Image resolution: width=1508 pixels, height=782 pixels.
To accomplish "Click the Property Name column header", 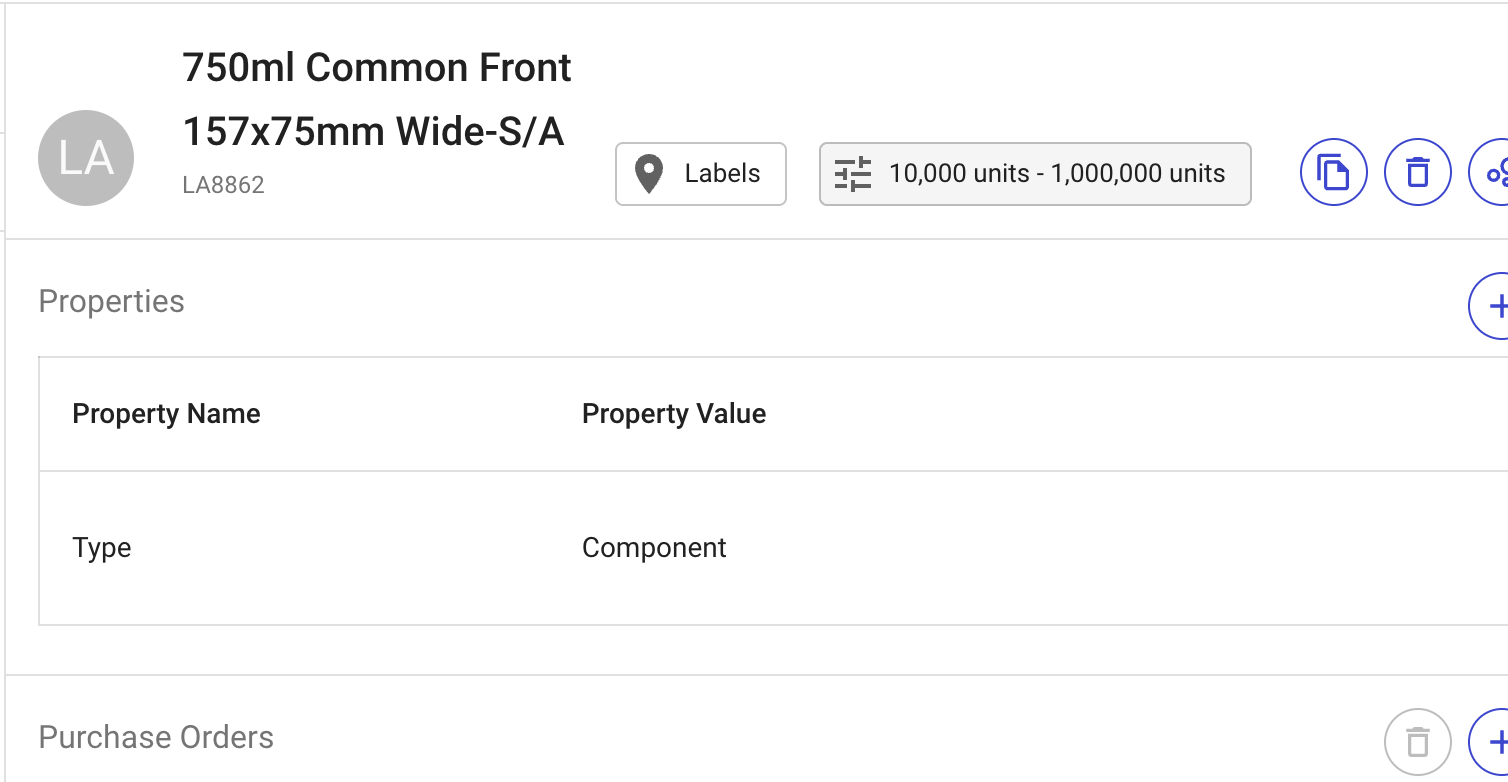I will (x=166, y=414).
